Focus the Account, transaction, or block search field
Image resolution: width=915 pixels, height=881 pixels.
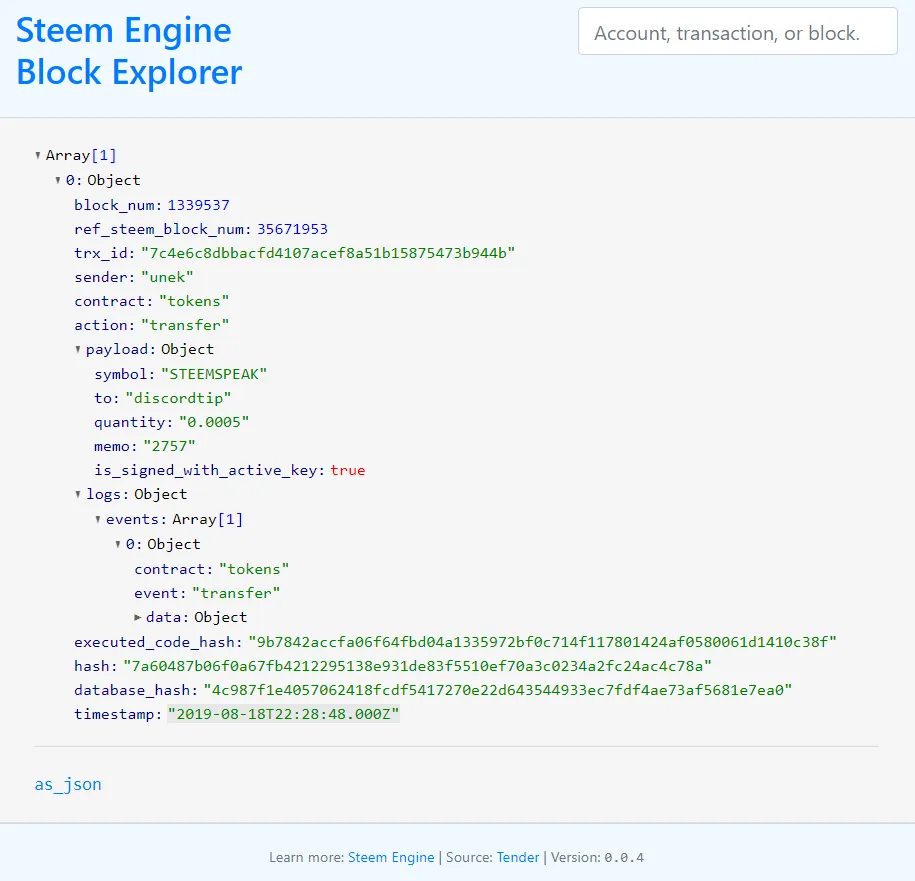(738, 32)
